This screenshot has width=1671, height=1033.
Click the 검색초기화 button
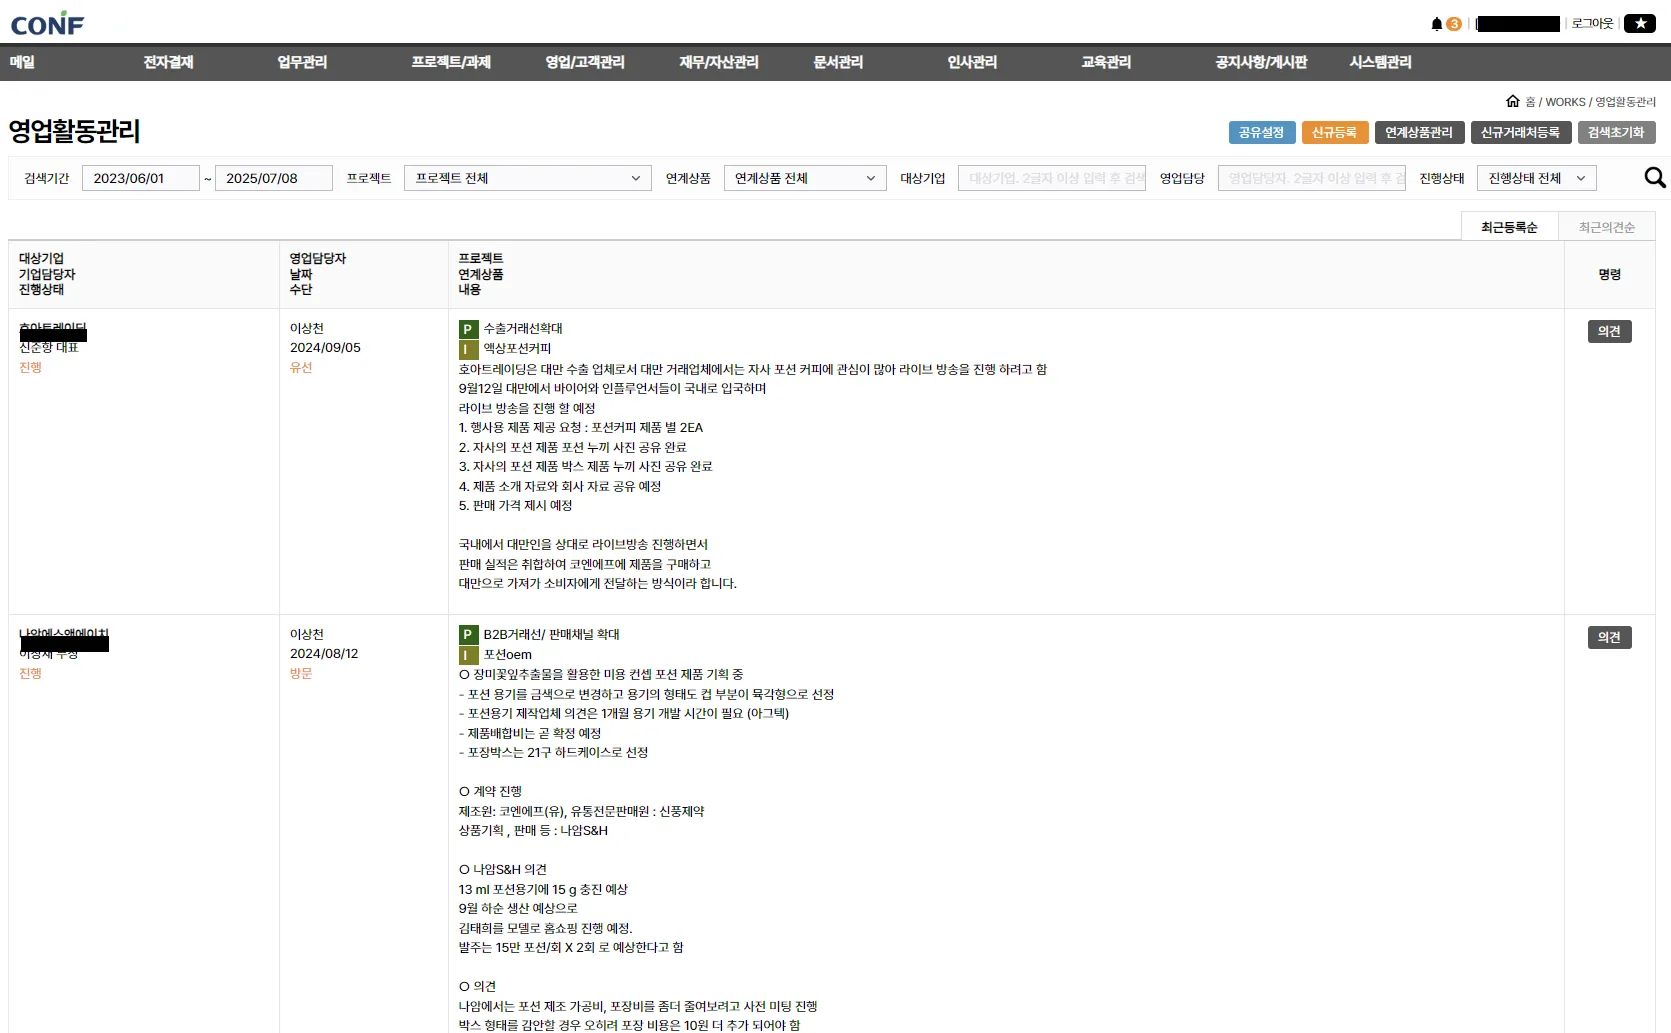point(1616,132)
